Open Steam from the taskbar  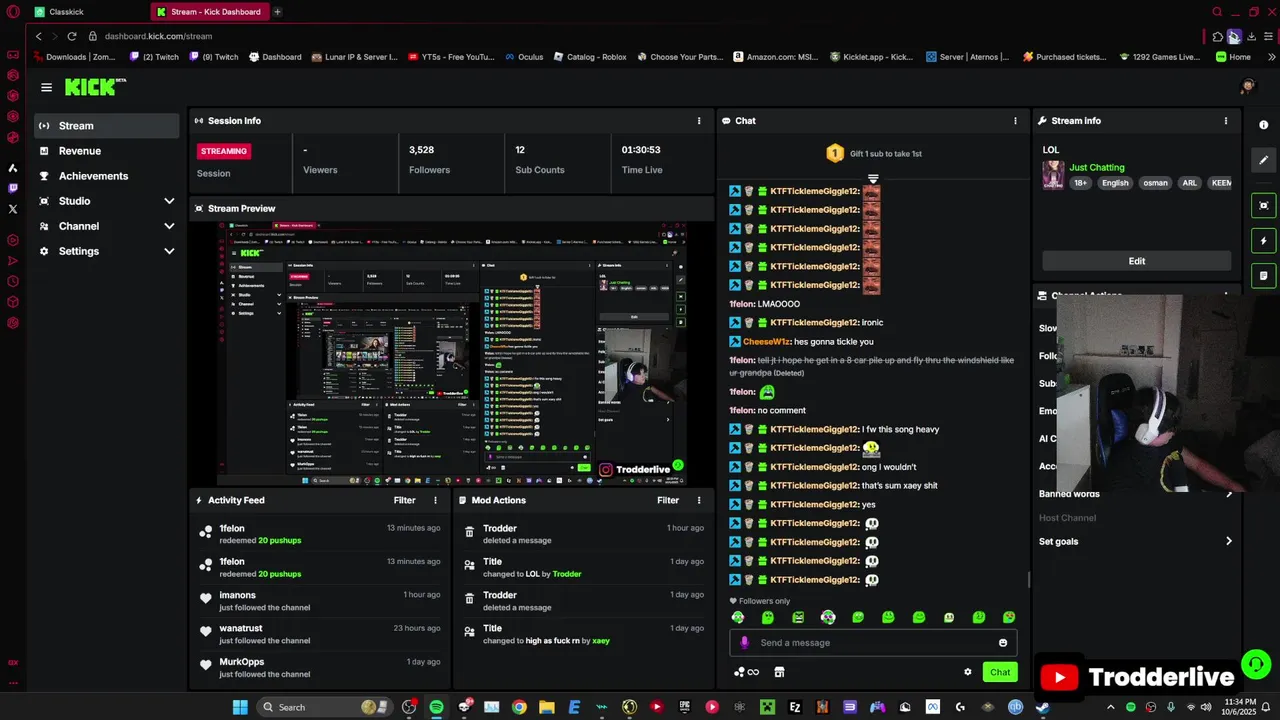[1043, 707]
